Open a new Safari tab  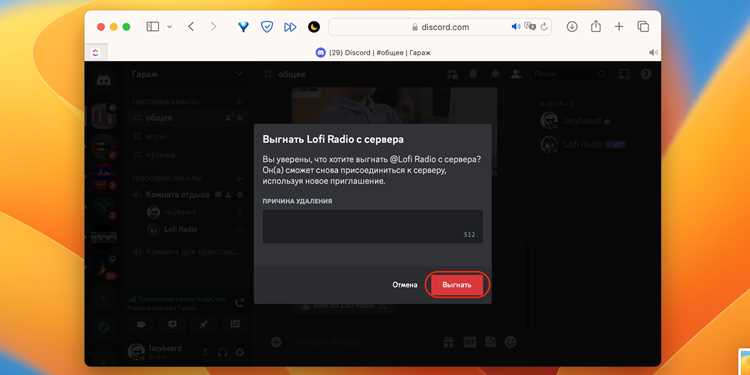(619, 27)
